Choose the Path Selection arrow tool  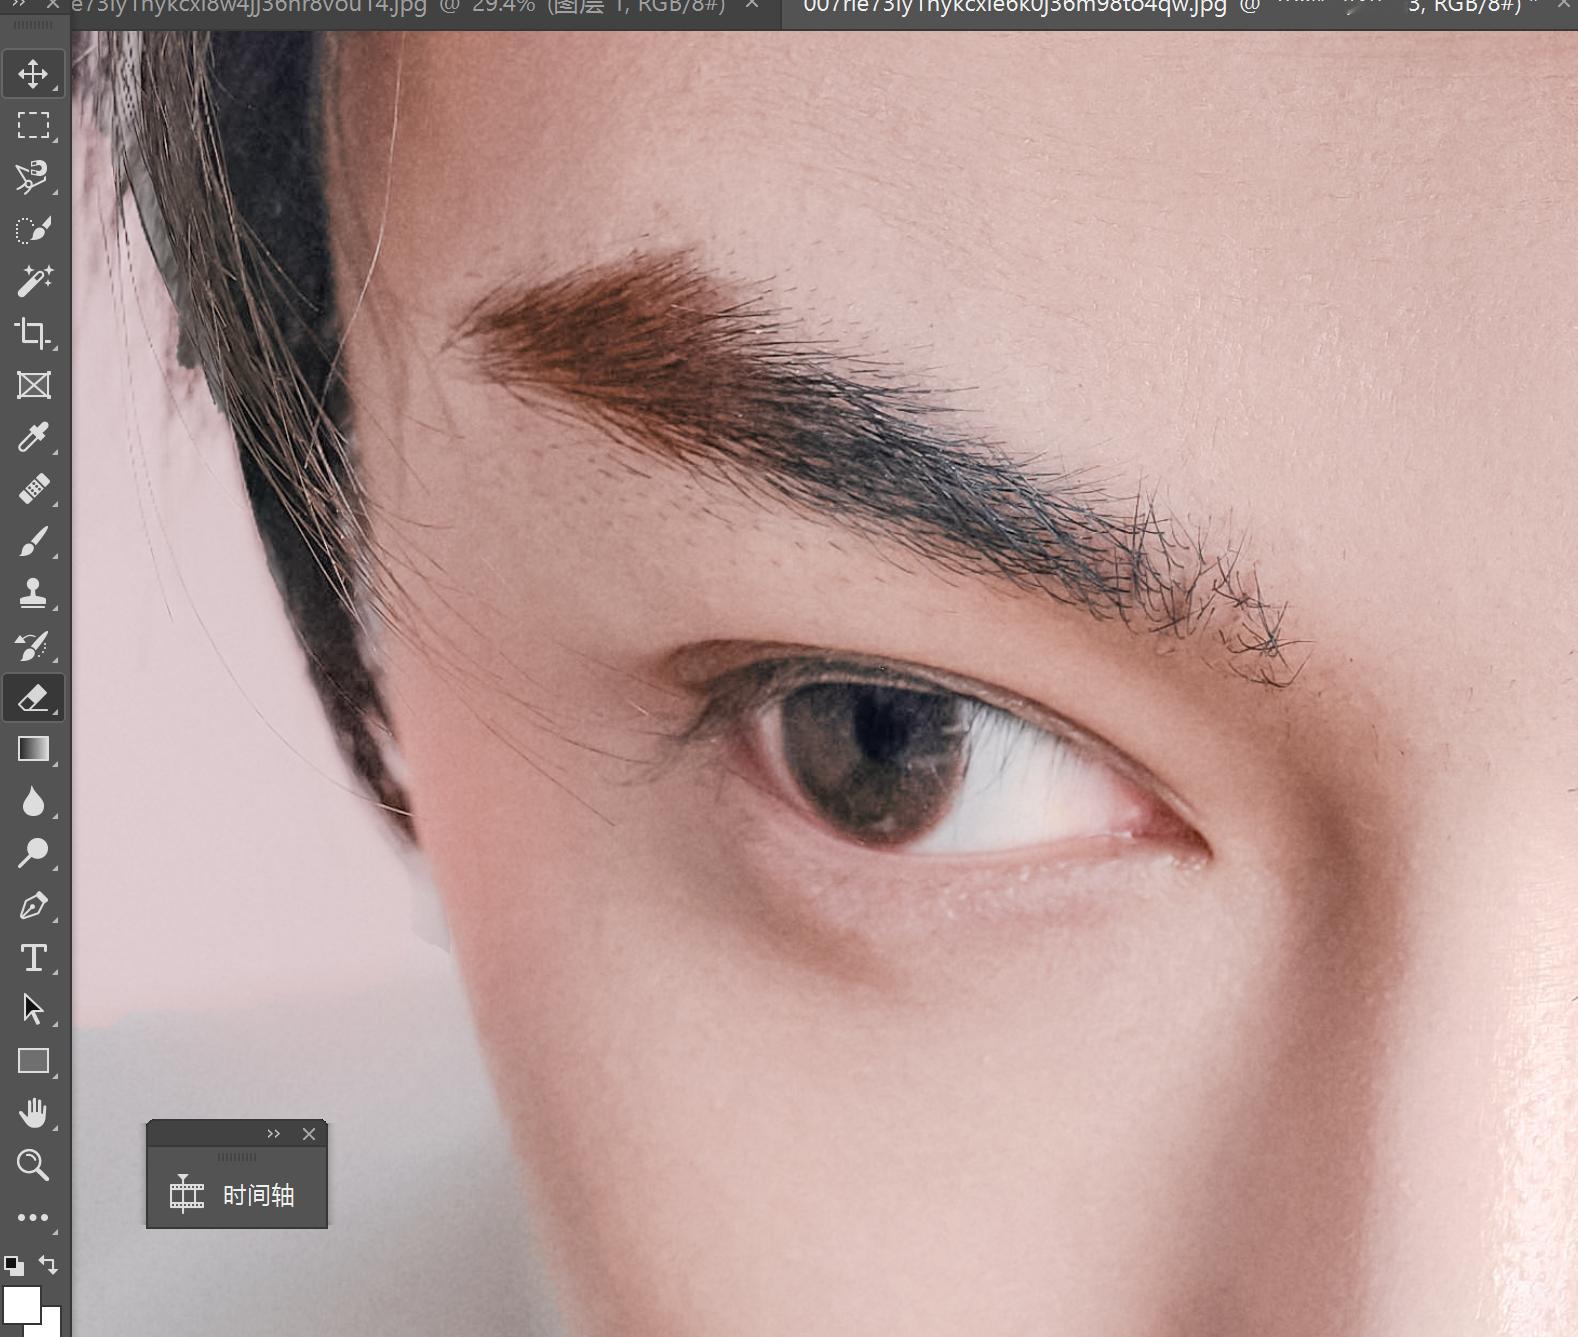tap(33, 1009)
